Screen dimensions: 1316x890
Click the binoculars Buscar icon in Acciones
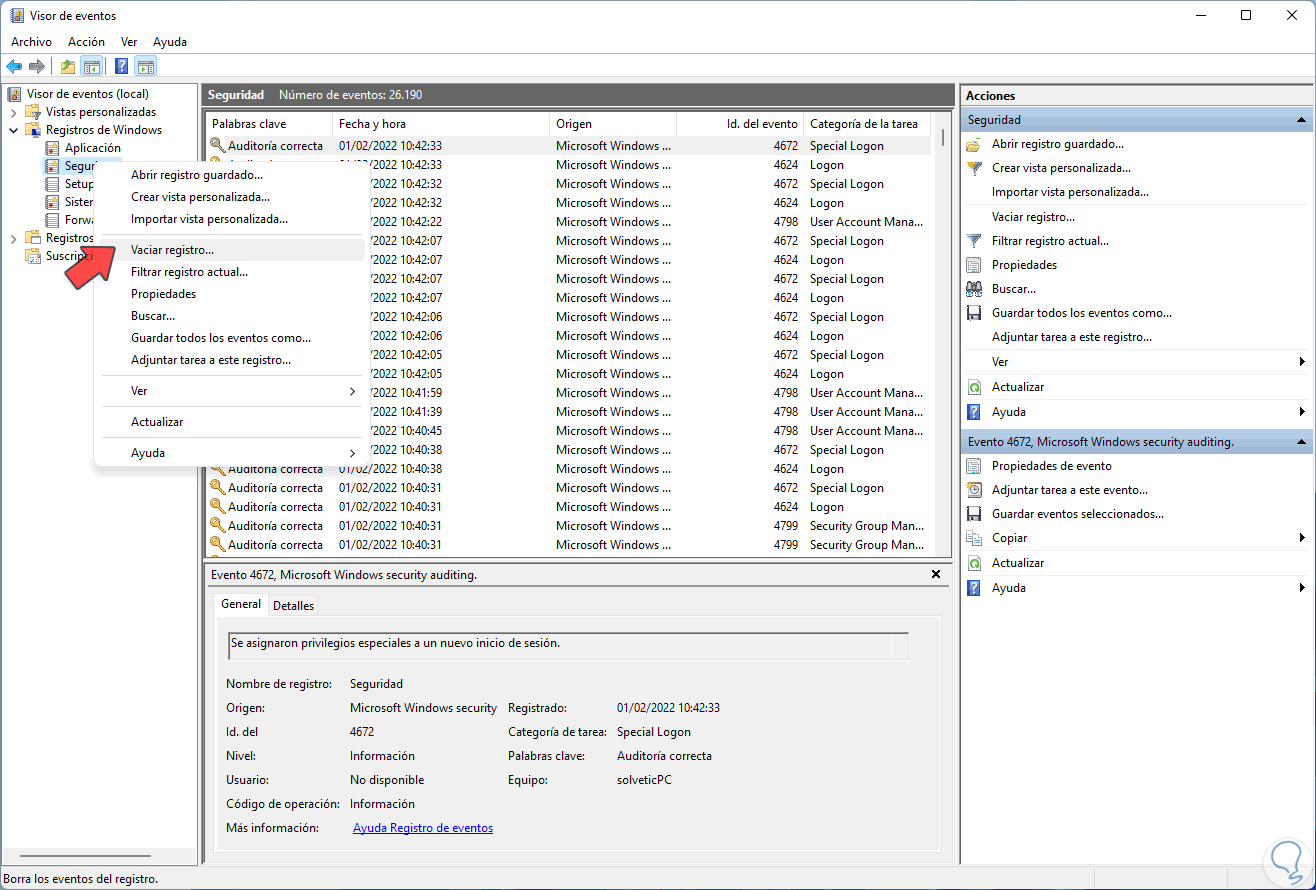[x=974, y=289]
